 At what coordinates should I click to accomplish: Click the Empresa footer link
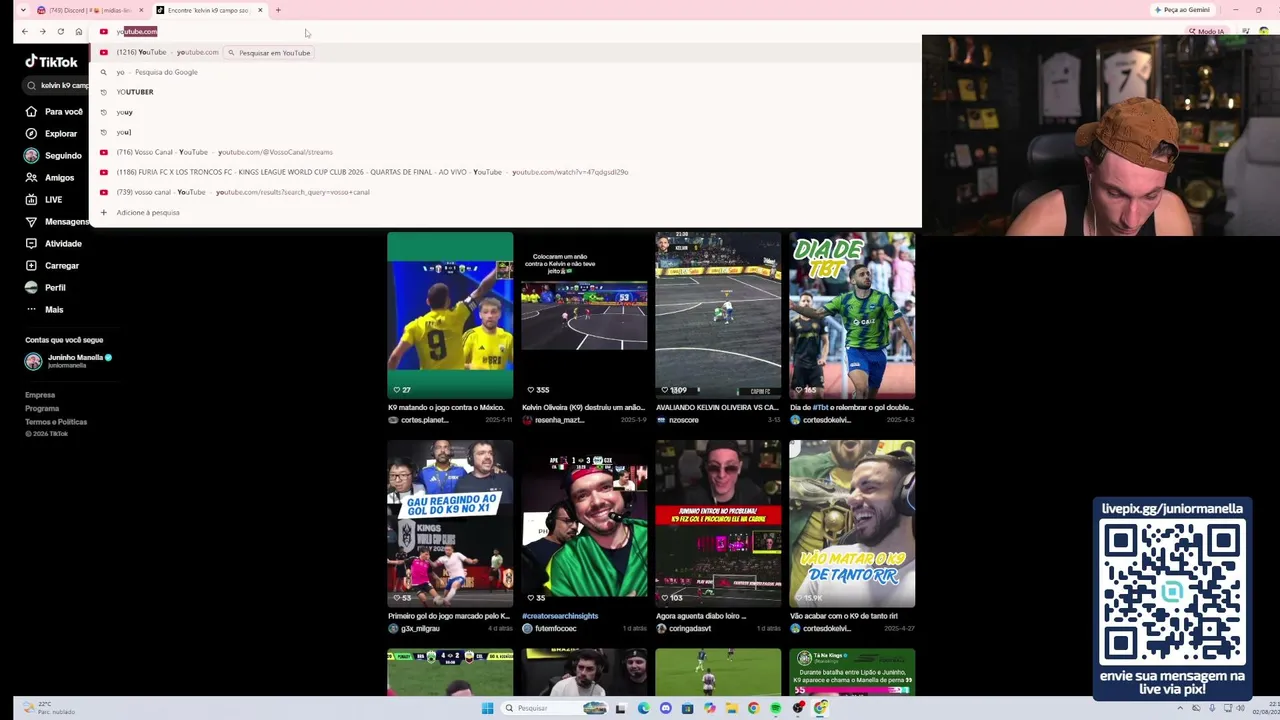tap(40, 395)
